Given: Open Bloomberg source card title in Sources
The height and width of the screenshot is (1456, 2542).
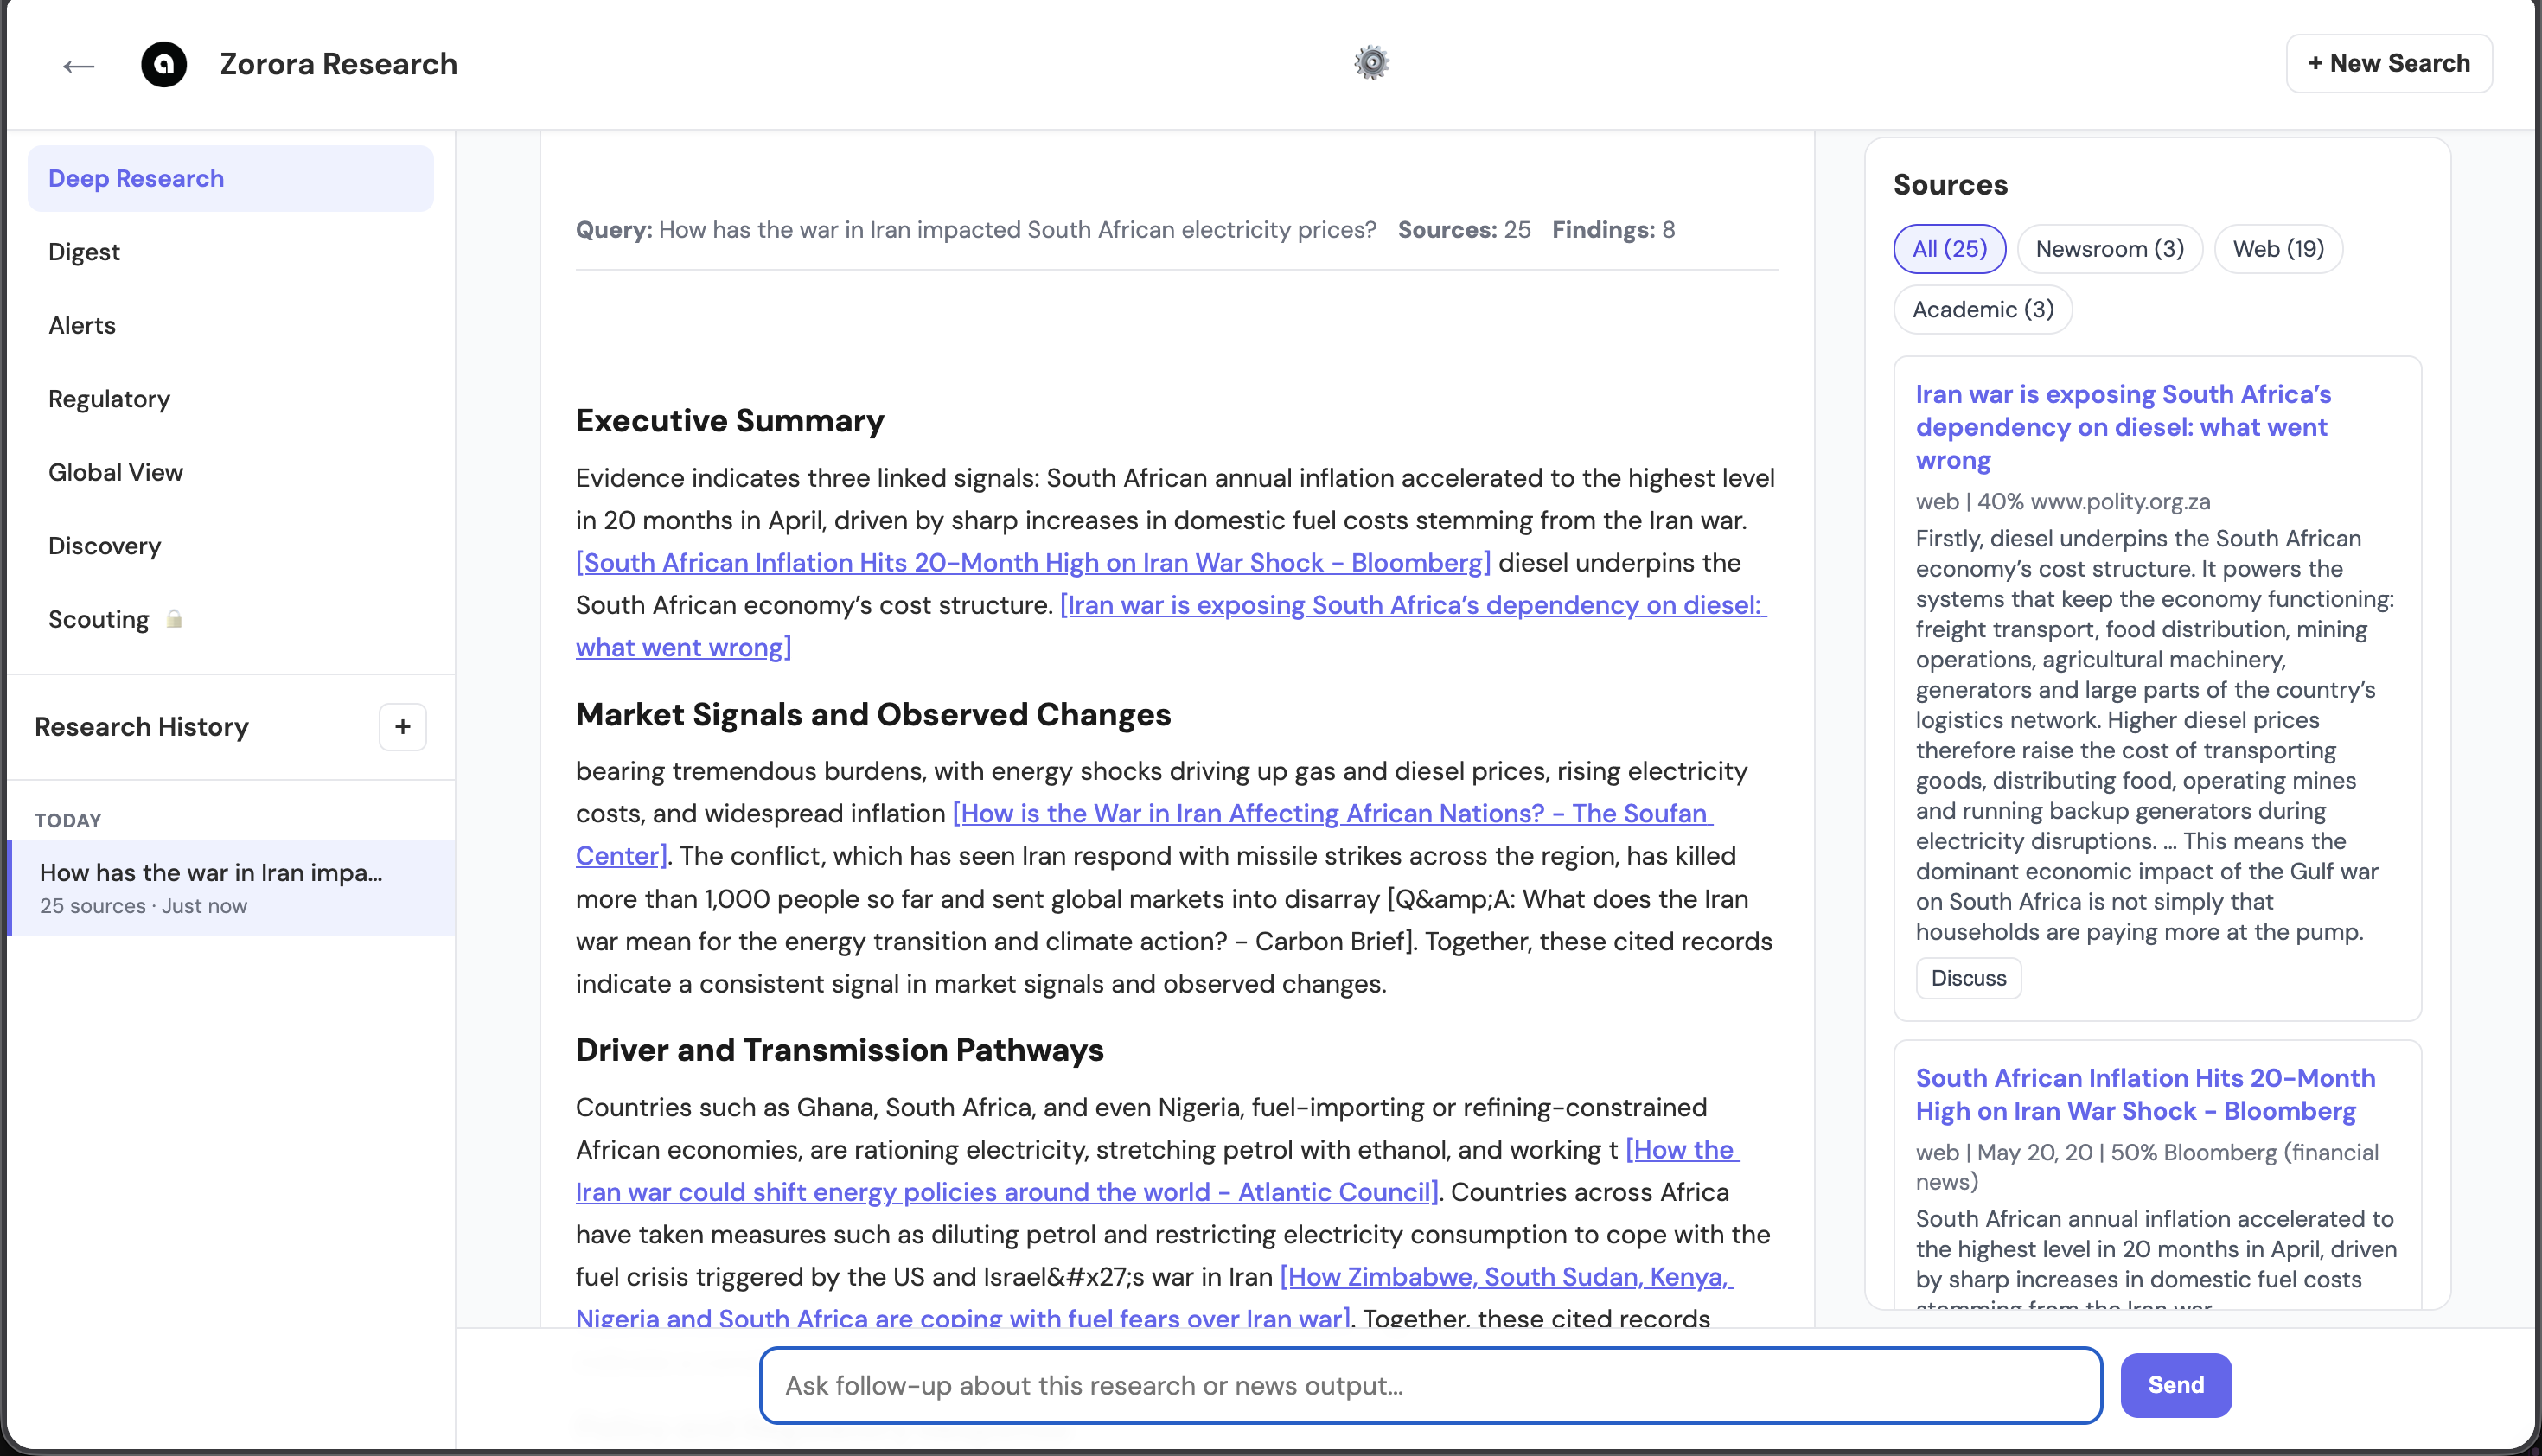Looking at the screenshot, I should 2145,1095.
